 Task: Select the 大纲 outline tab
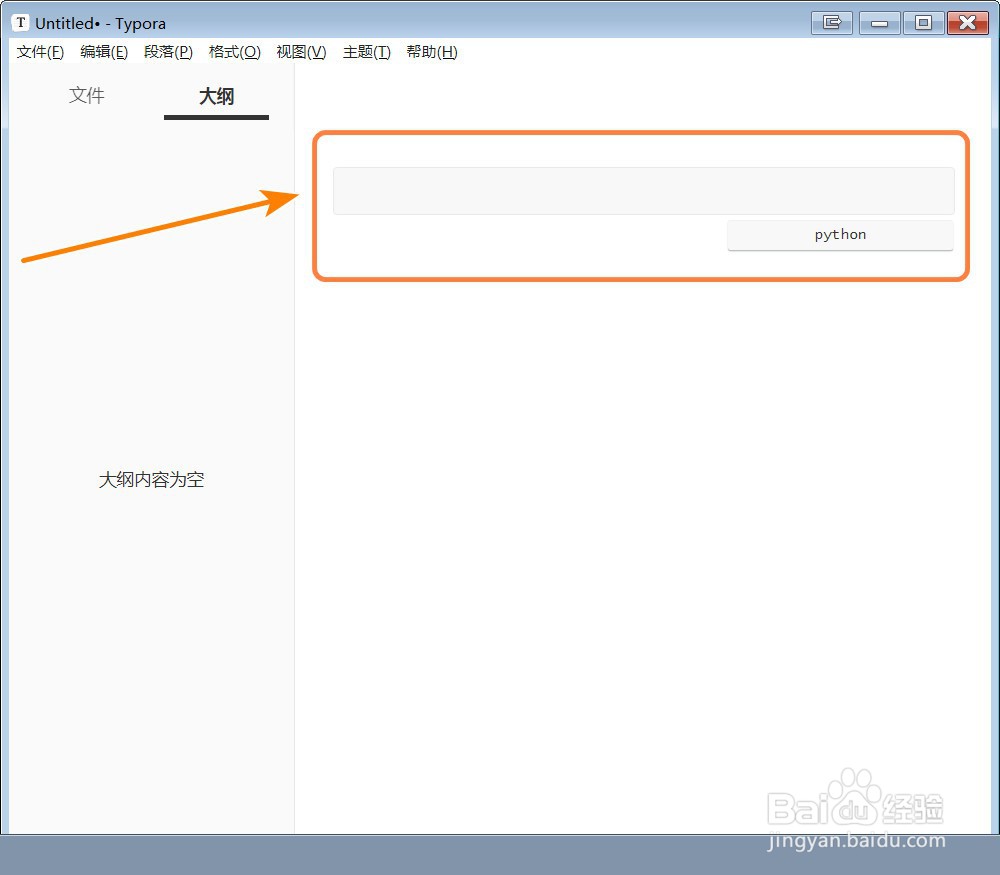tap(216, 97)
